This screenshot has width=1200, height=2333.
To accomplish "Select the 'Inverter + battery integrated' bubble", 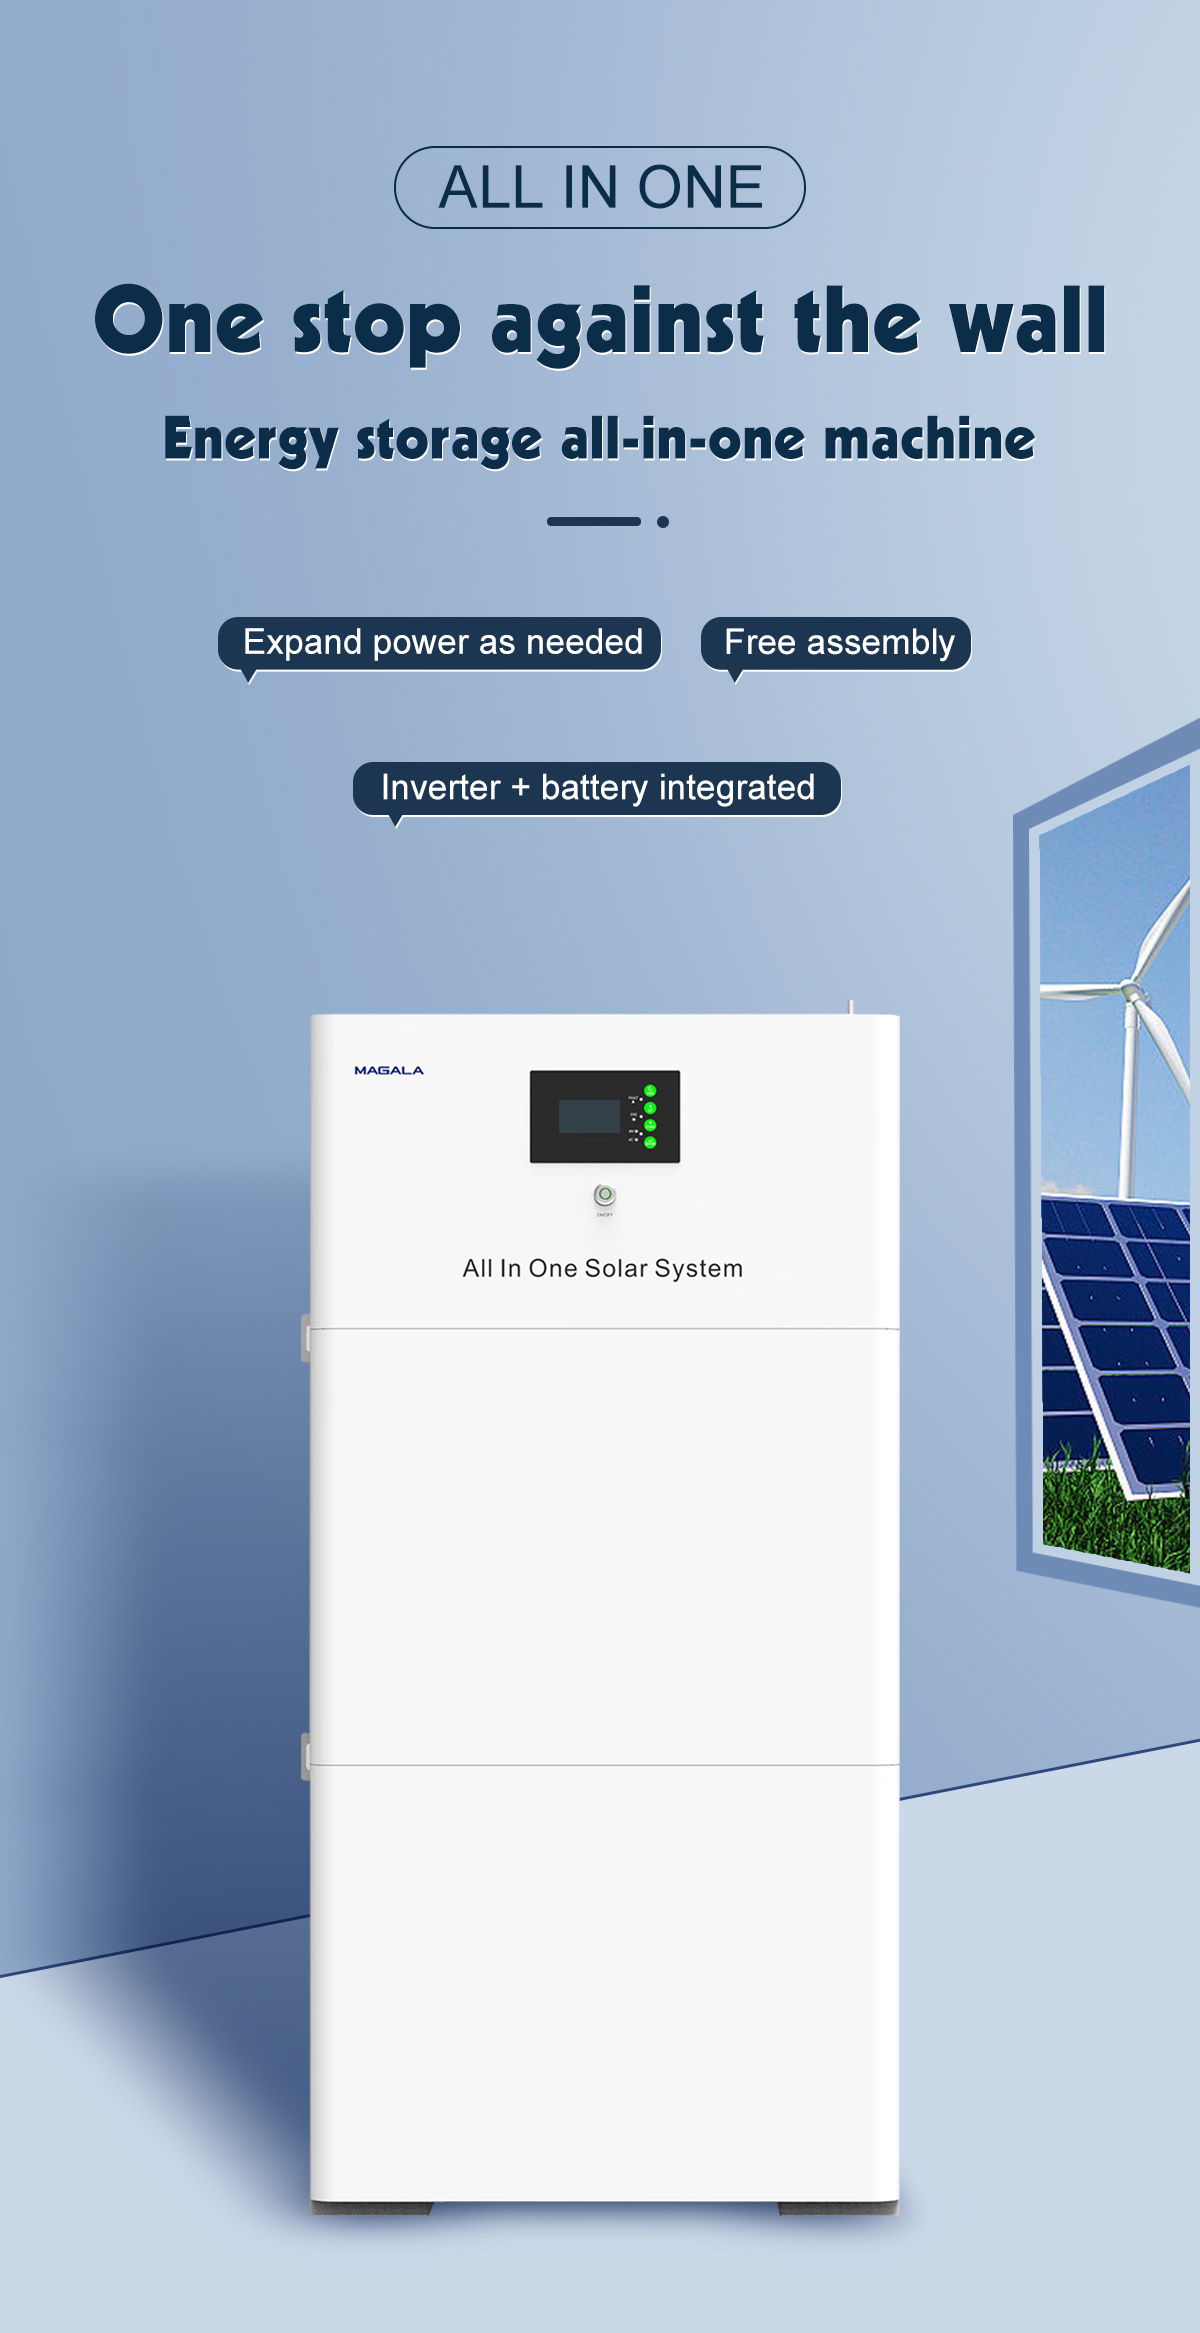I will (x=597, y=788).
